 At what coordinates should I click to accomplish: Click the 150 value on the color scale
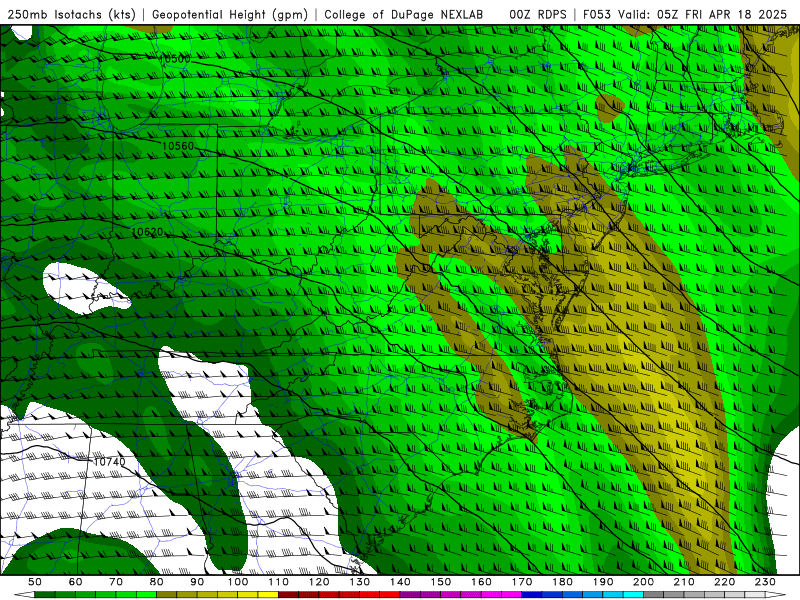click(441, 582)
